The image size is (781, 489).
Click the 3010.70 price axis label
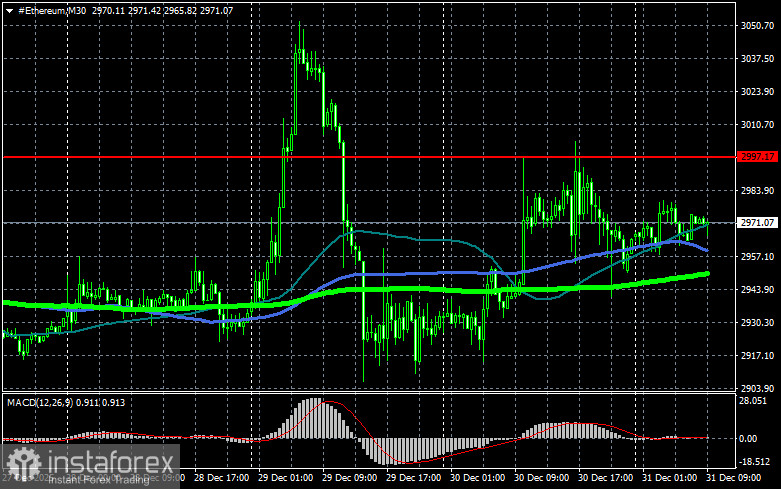point(758,124)
